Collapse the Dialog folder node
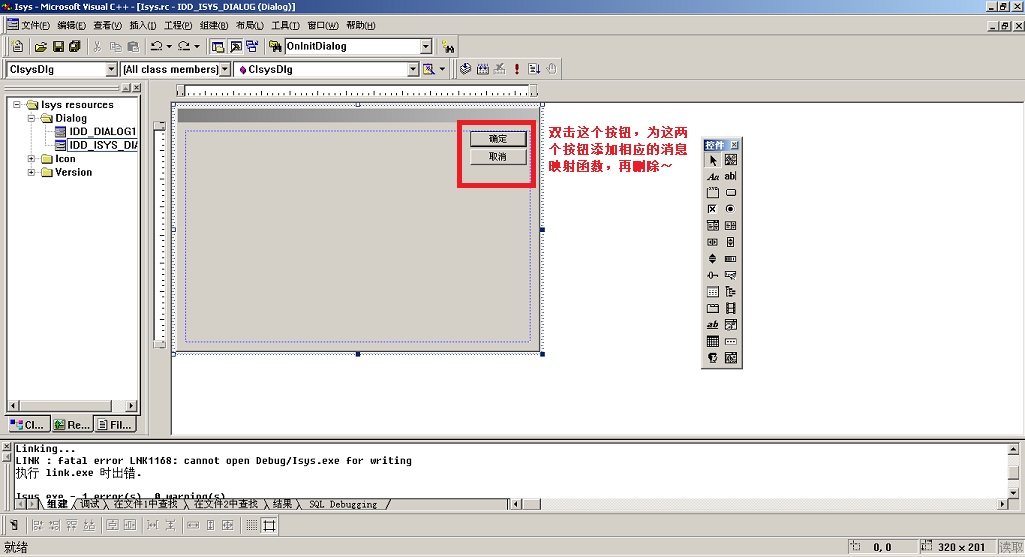The height and width of the screenshot is (557, 1025). pos(31,118)
